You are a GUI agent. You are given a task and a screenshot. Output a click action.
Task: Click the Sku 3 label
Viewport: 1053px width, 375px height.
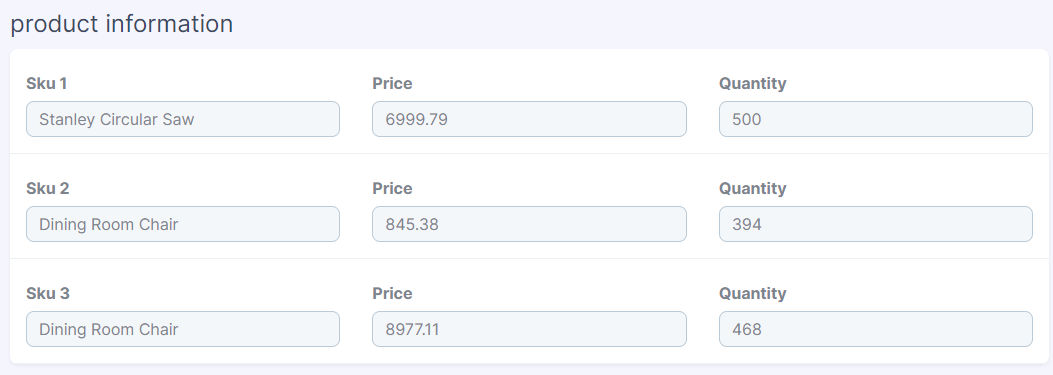point(48,293)
